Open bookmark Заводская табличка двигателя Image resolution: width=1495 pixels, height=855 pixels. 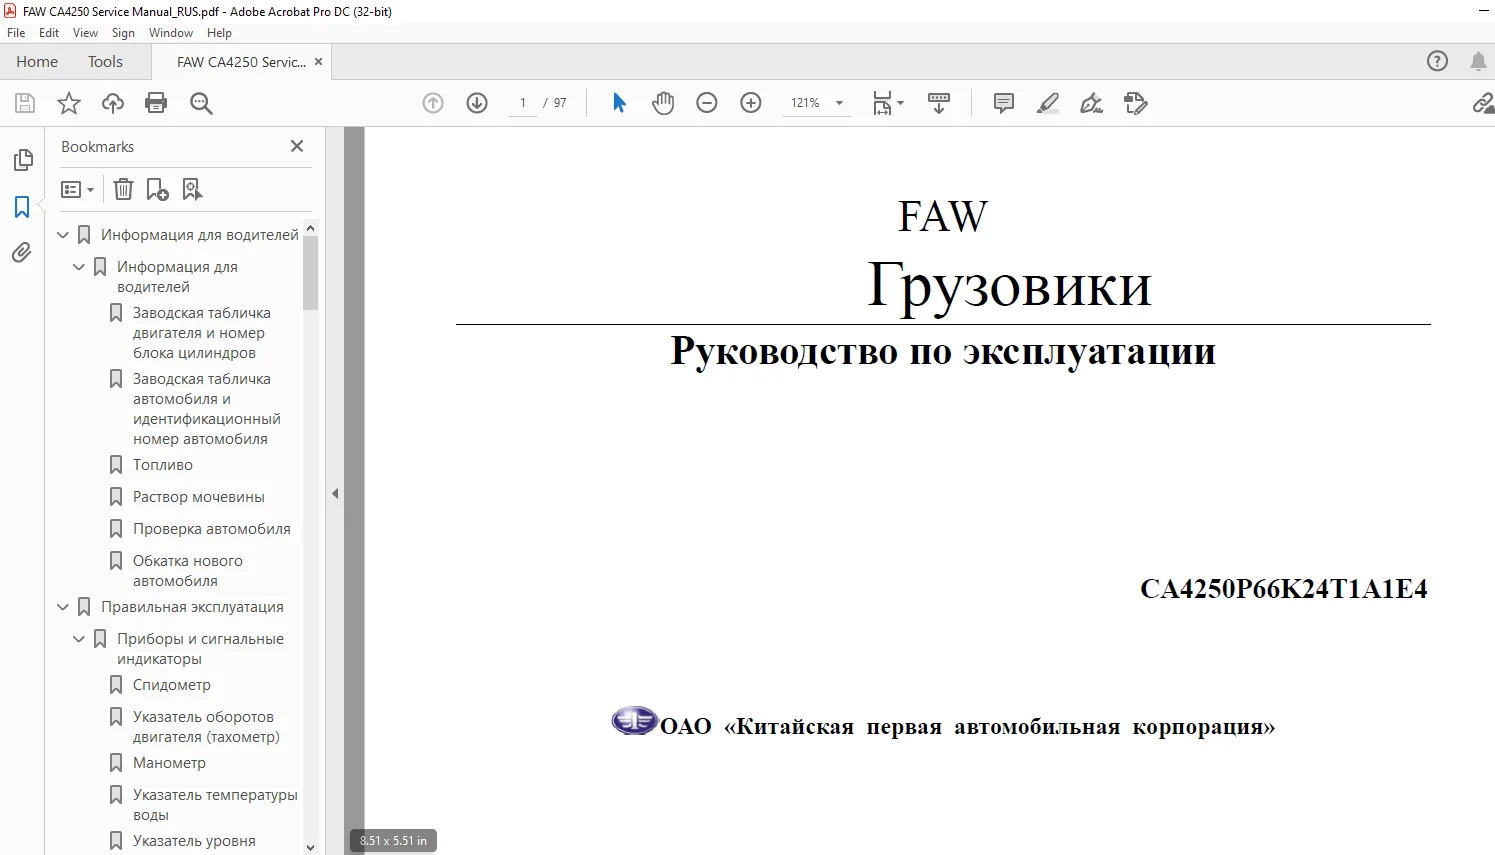(202, 333)
